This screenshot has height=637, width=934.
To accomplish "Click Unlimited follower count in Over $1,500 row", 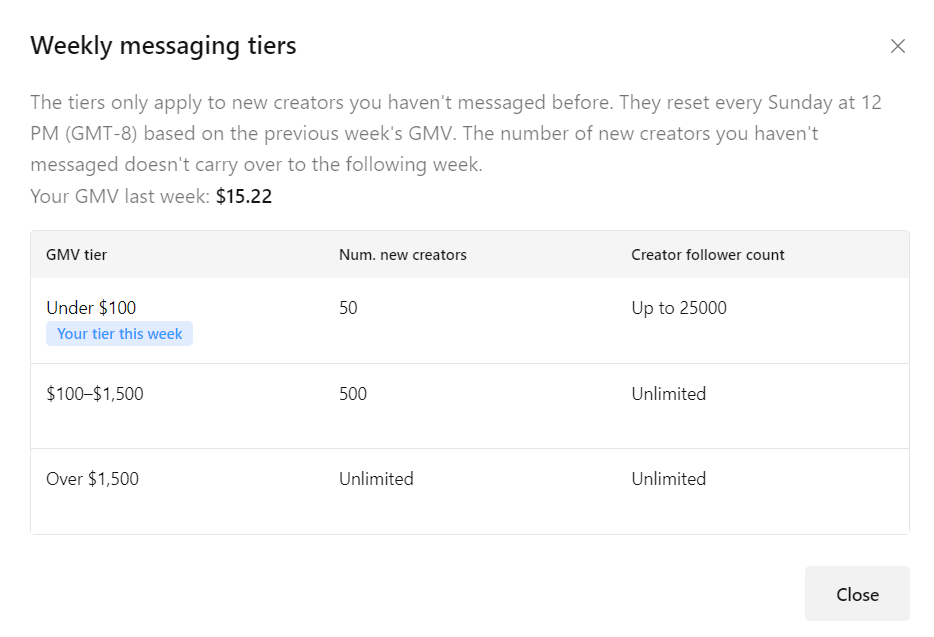I will pyautogui.click(x=669, y=479).
